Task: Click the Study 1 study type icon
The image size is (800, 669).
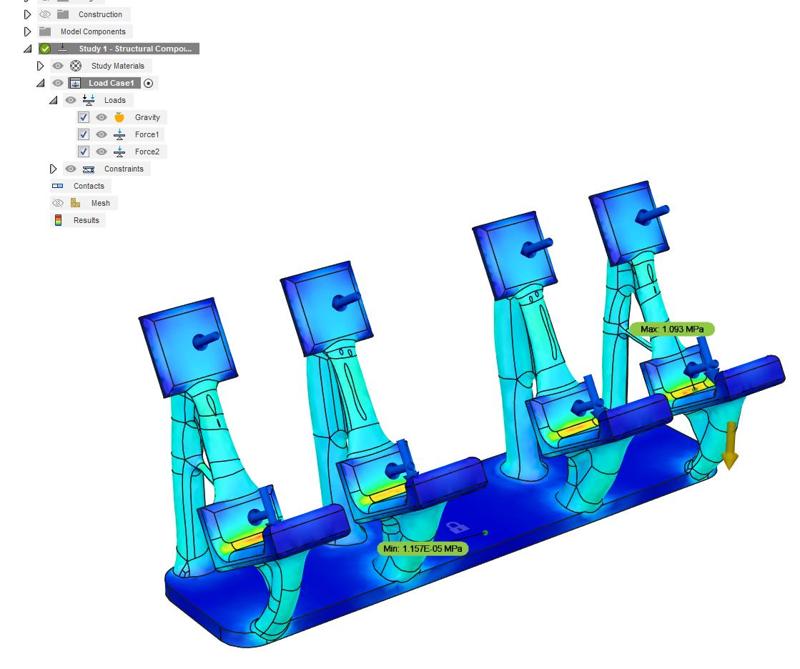Action: tap(63, 48)
